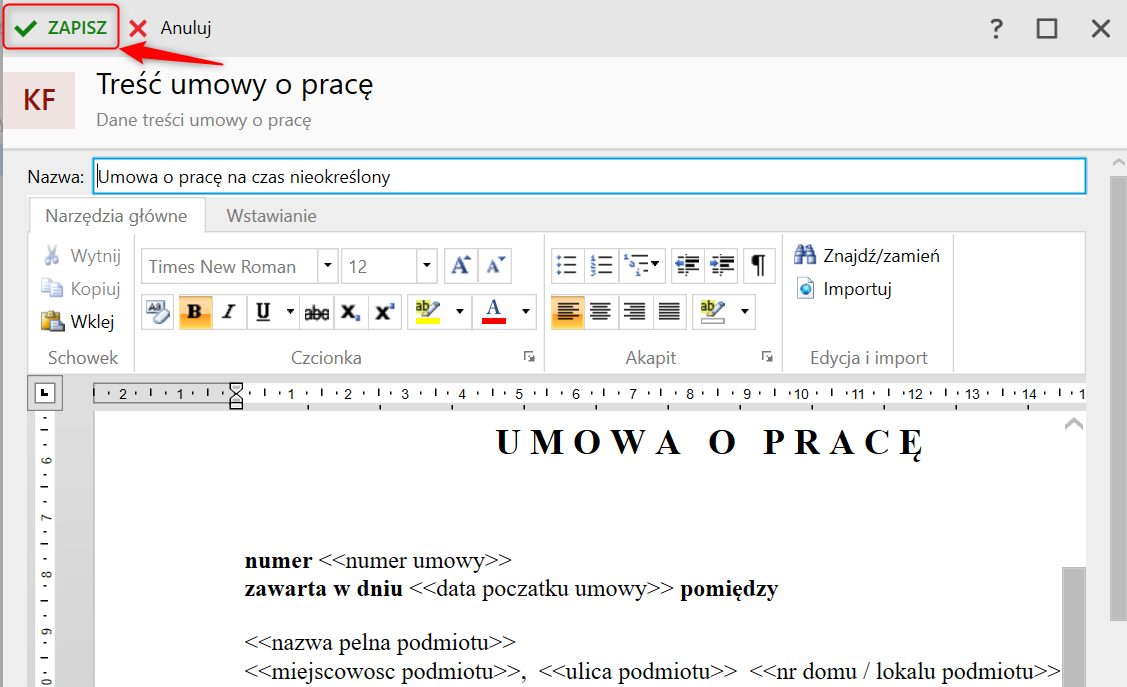Click the Nazwa name input field
Viewport: 1127px width, 687px height.
click(588, 177)
